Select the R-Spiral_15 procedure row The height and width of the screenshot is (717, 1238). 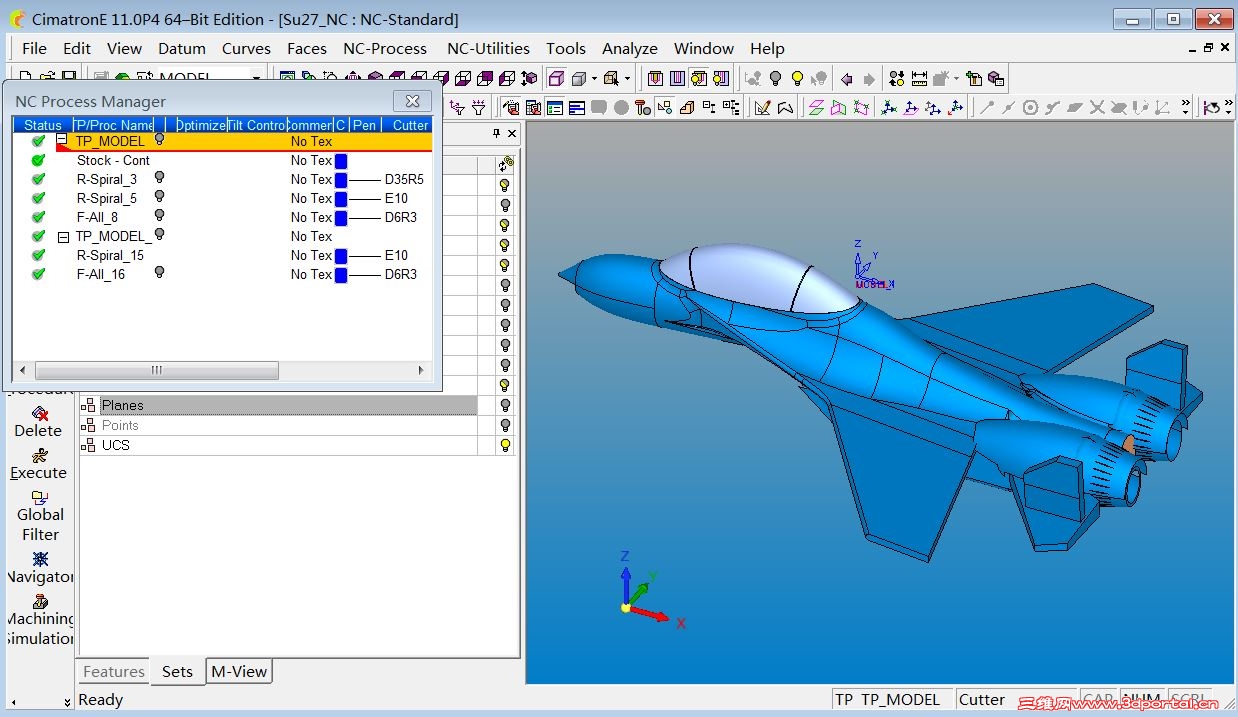click(x=222, y=255)
